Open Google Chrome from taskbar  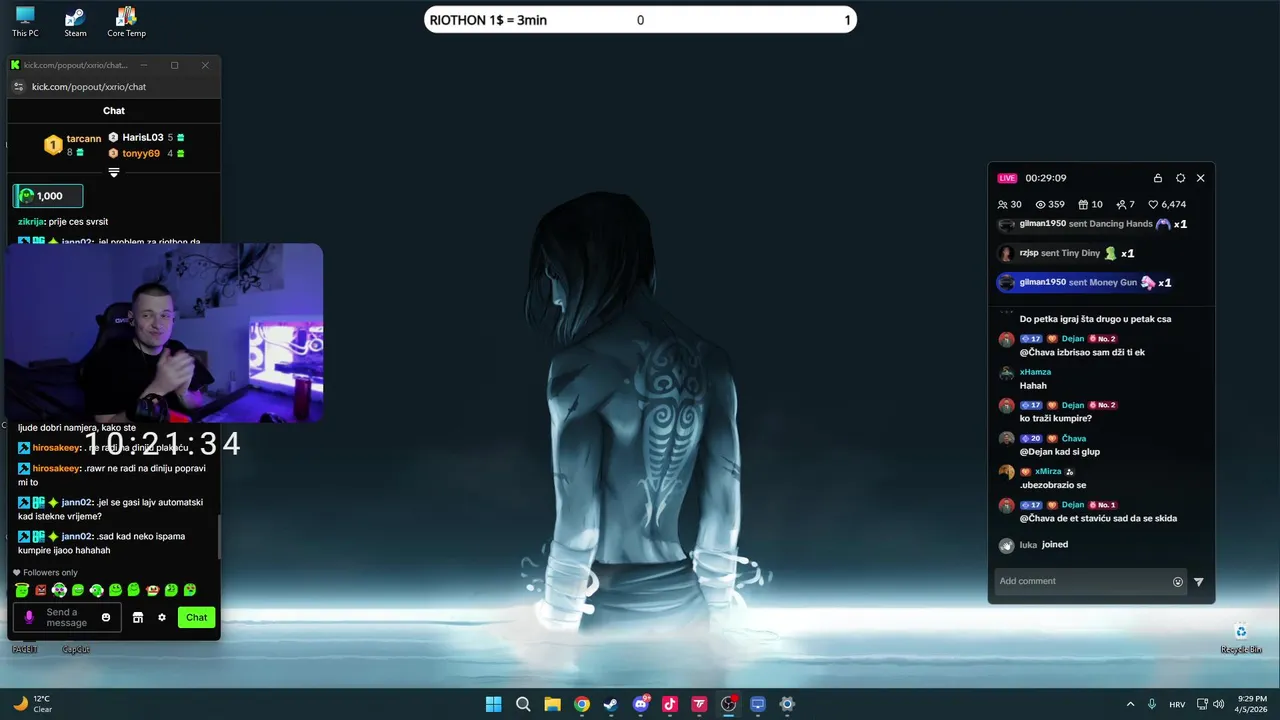[x=582, y=704]
